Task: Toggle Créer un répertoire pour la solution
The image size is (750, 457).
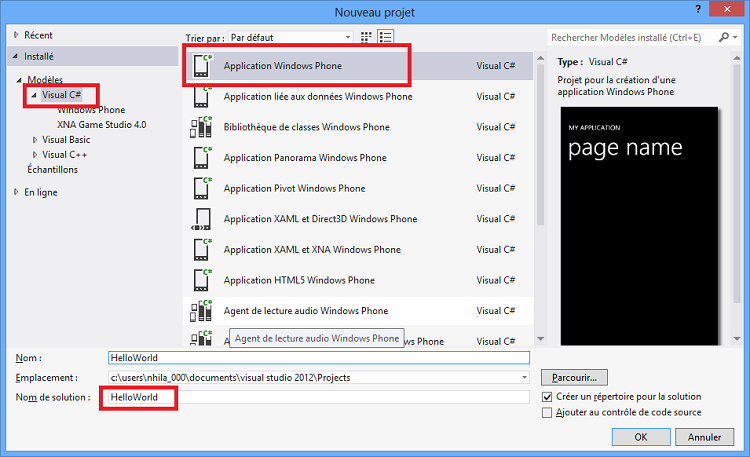Action: click(547, 397)
